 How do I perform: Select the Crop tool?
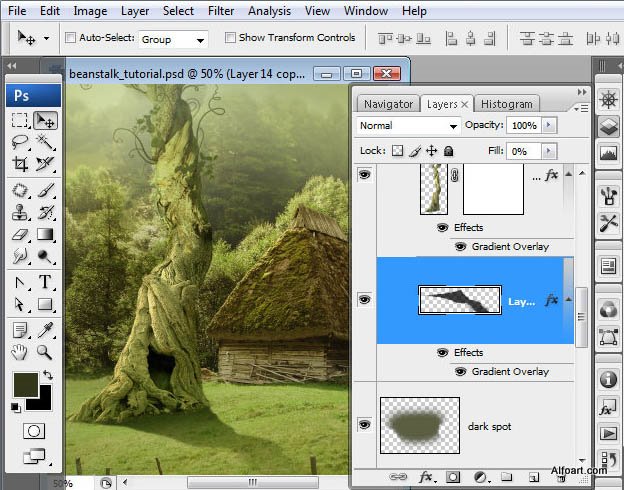(x=20, y=165)
